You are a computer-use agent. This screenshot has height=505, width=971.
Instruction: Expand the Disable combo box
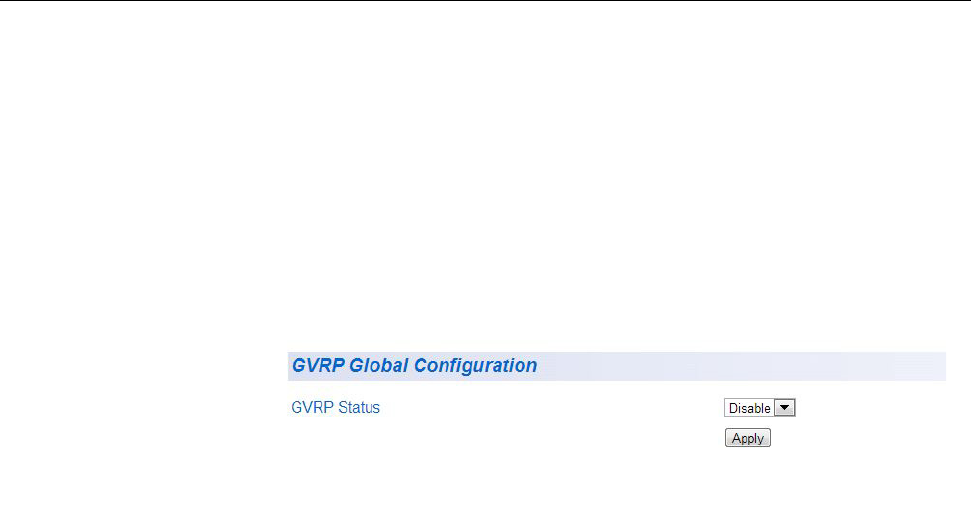coord(759,408)
